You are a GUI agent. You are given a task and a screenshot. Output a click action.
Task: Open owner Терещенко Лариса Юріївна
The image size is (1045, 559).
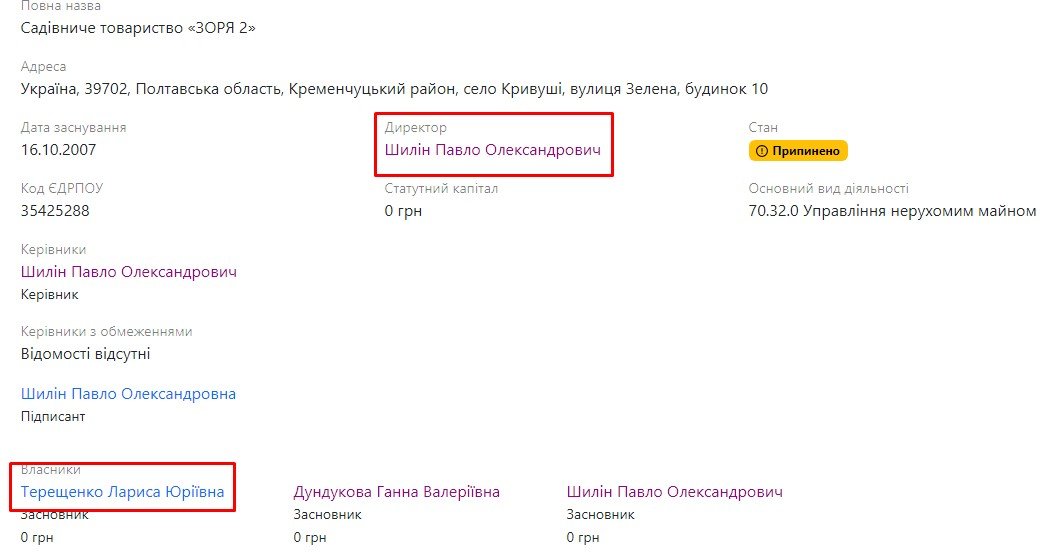tap(122, 492)
